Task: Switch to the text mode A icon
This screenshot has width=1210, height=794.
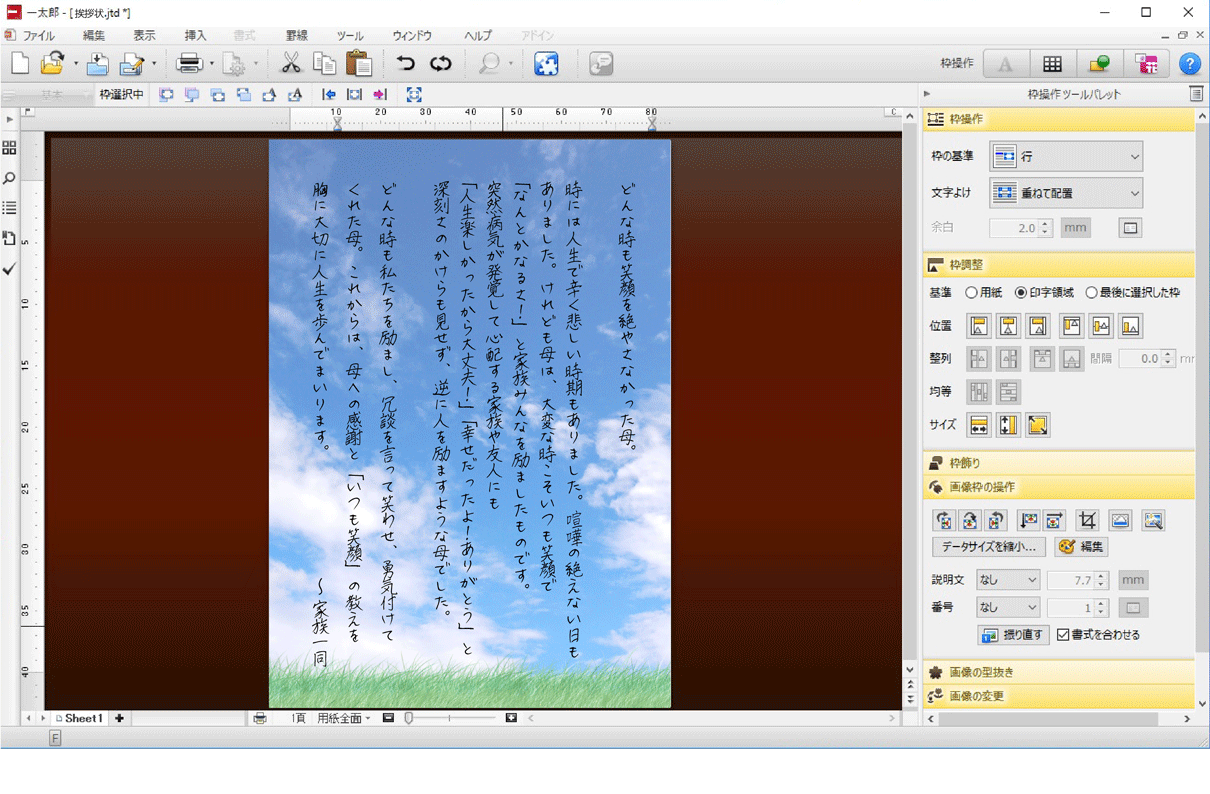Action: coord(1005,64)
